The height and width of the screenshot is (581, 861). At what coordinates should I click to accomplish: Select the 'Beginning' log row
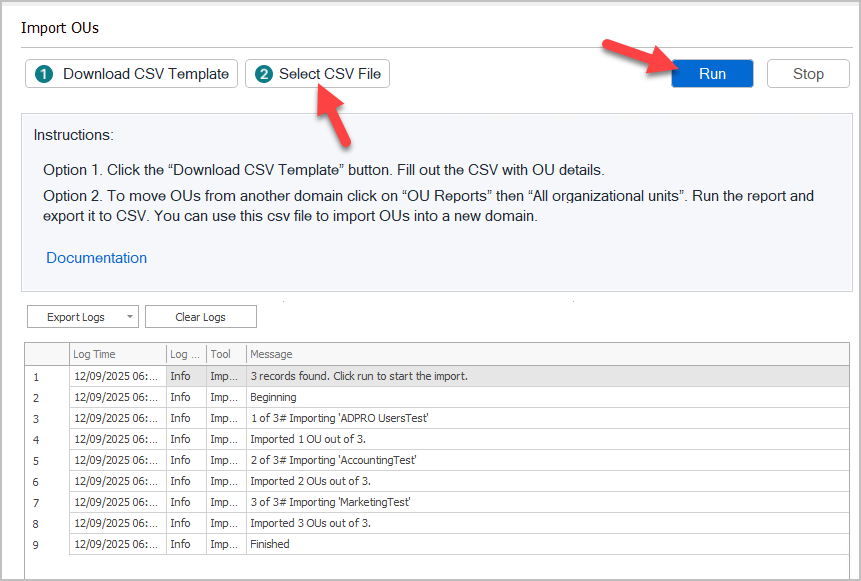point(273,397)
